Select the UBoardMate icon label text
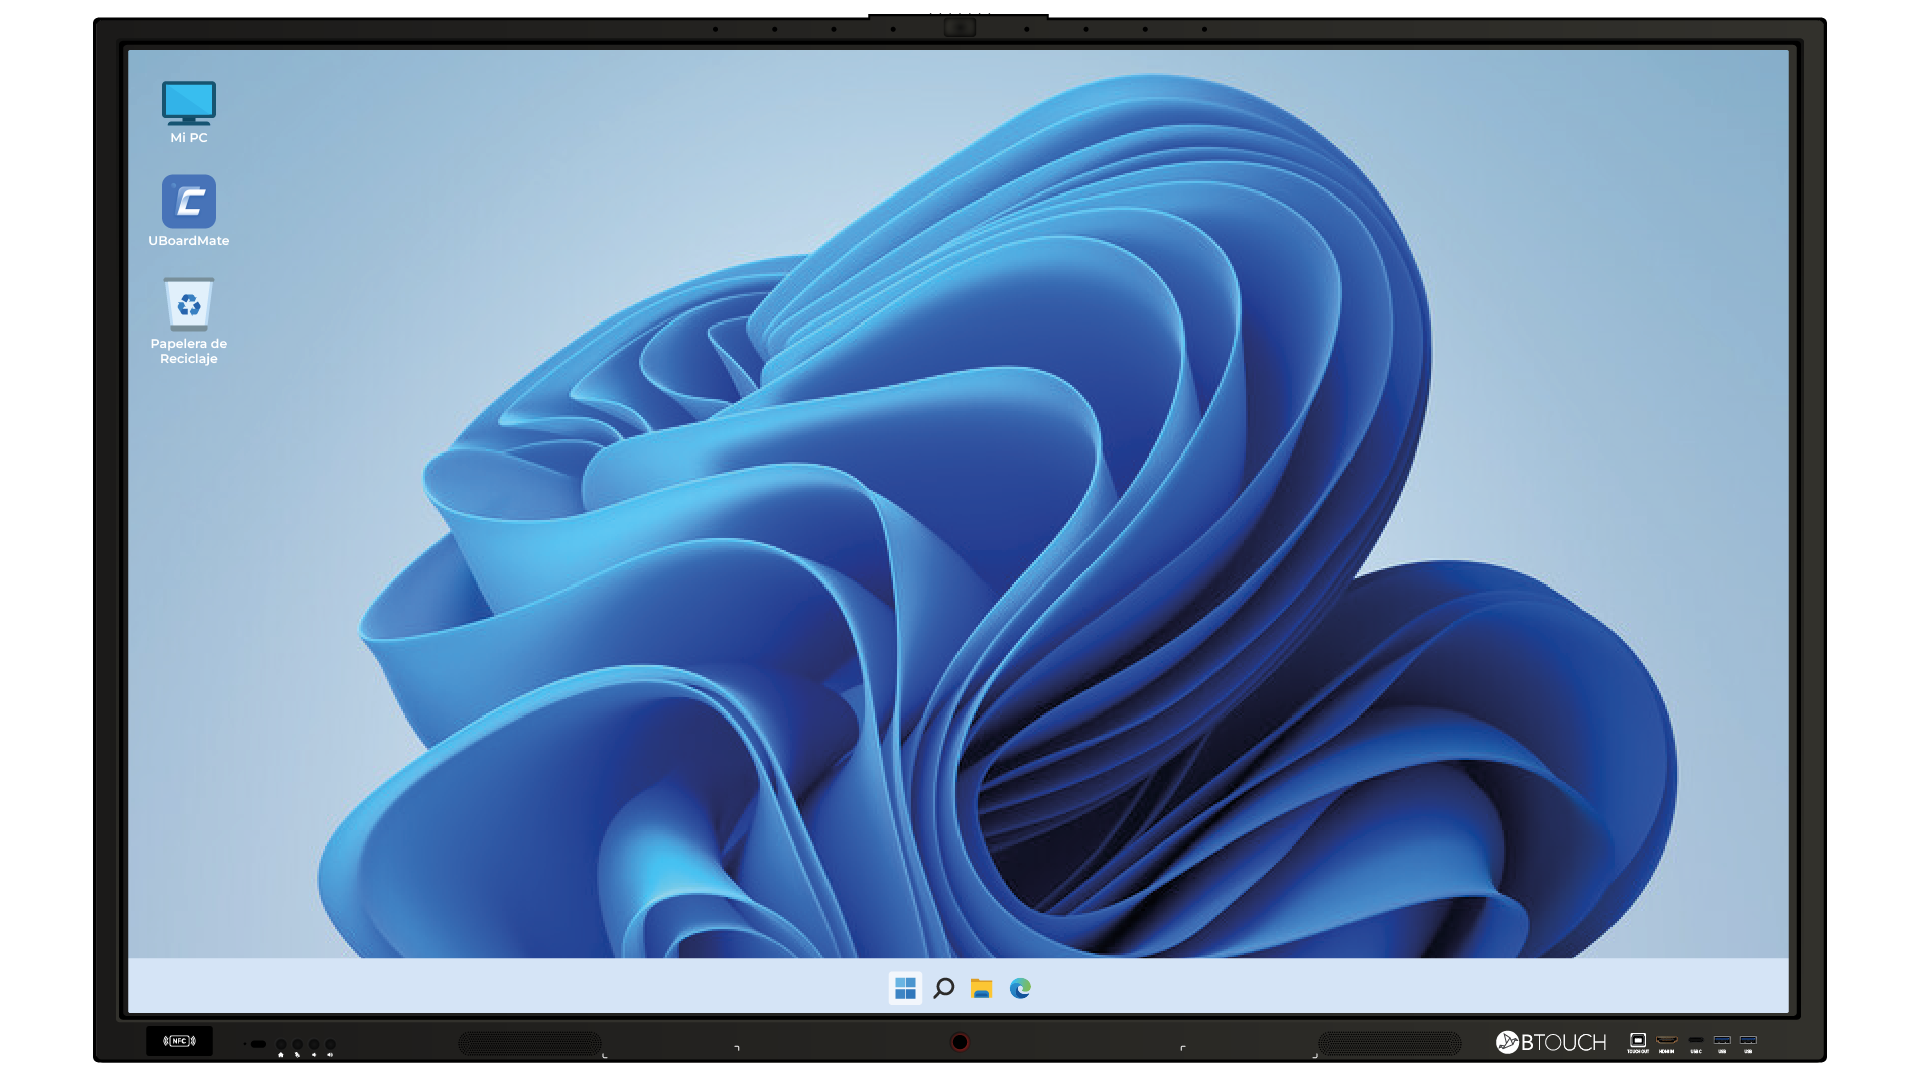 188,241
